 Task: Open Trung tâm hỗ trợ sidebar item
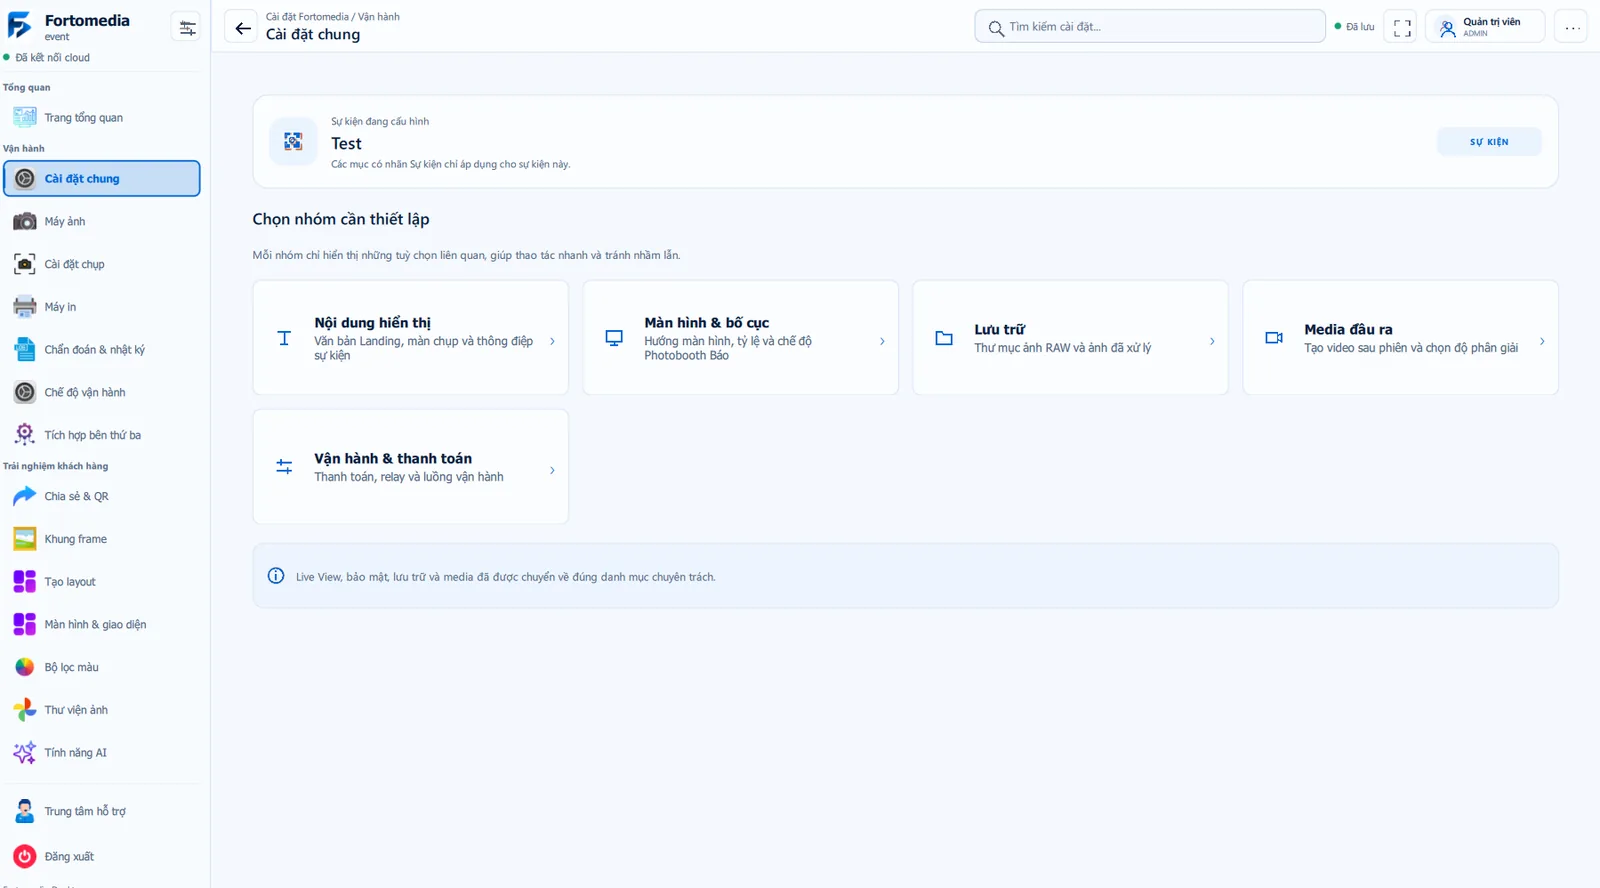click(x=102, y=812)
